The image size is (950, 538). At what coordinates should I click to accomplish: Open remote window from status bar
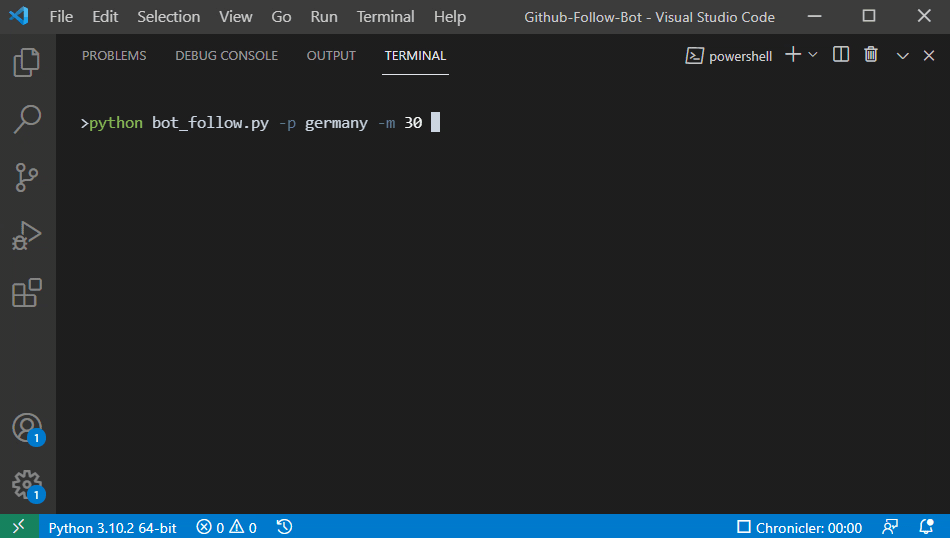19,526
